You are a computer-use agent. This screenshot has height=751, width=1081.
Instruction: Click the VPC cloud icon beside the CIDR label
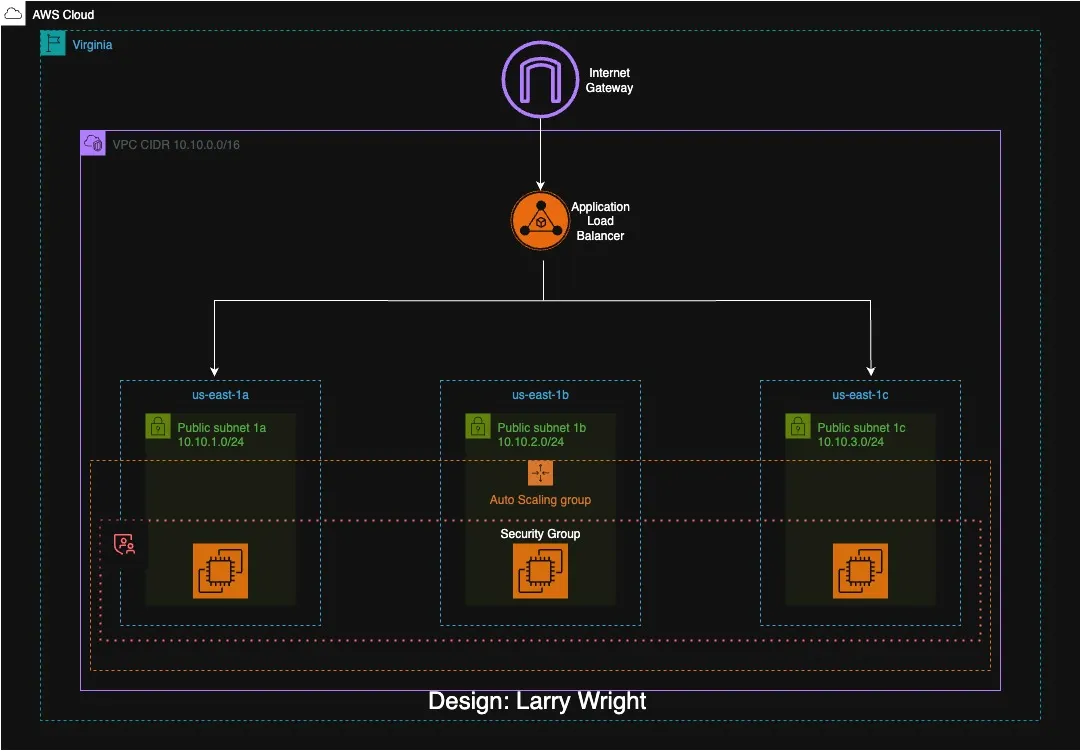(93, 143)
